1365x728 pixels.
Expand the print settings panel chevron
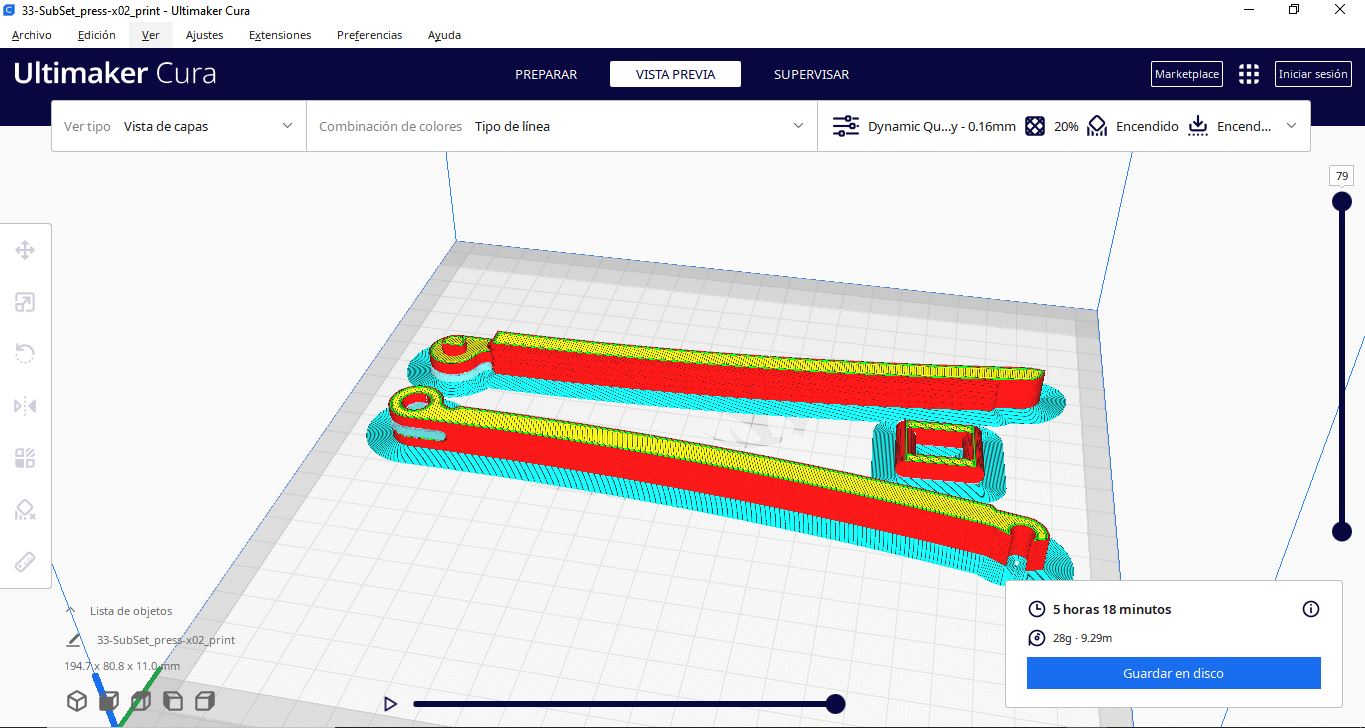tap(1291, 126)
